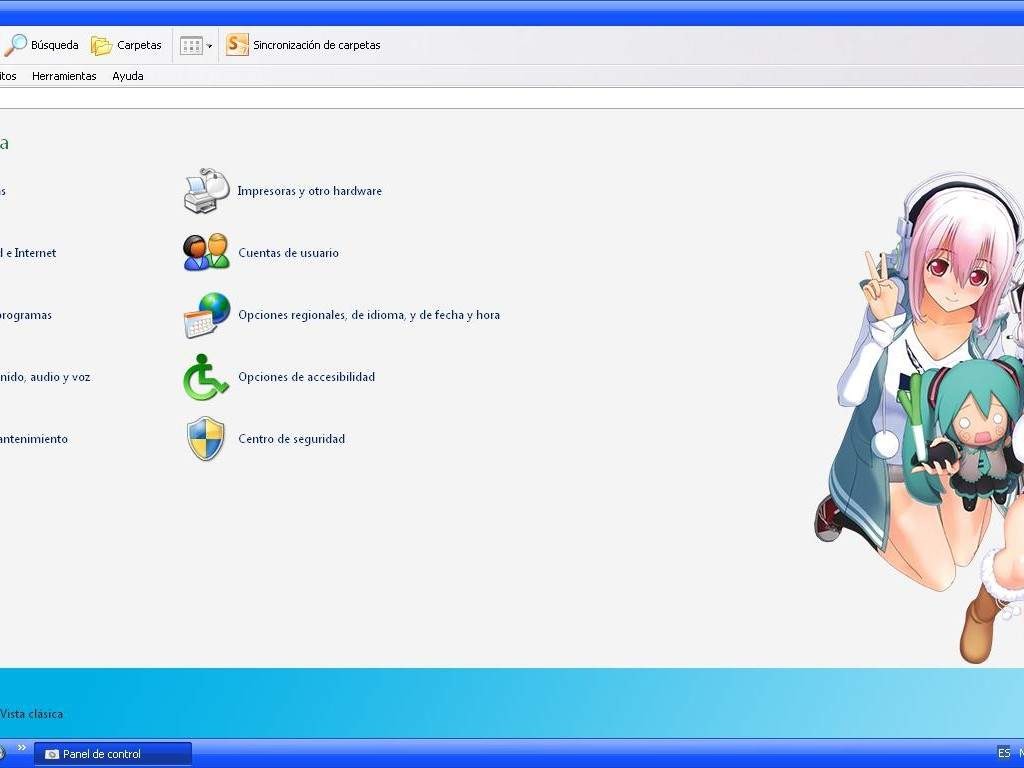Open the Cuentas de usuario people icon
Viewport: 1024px width, 768px height.
click(206, 253)
